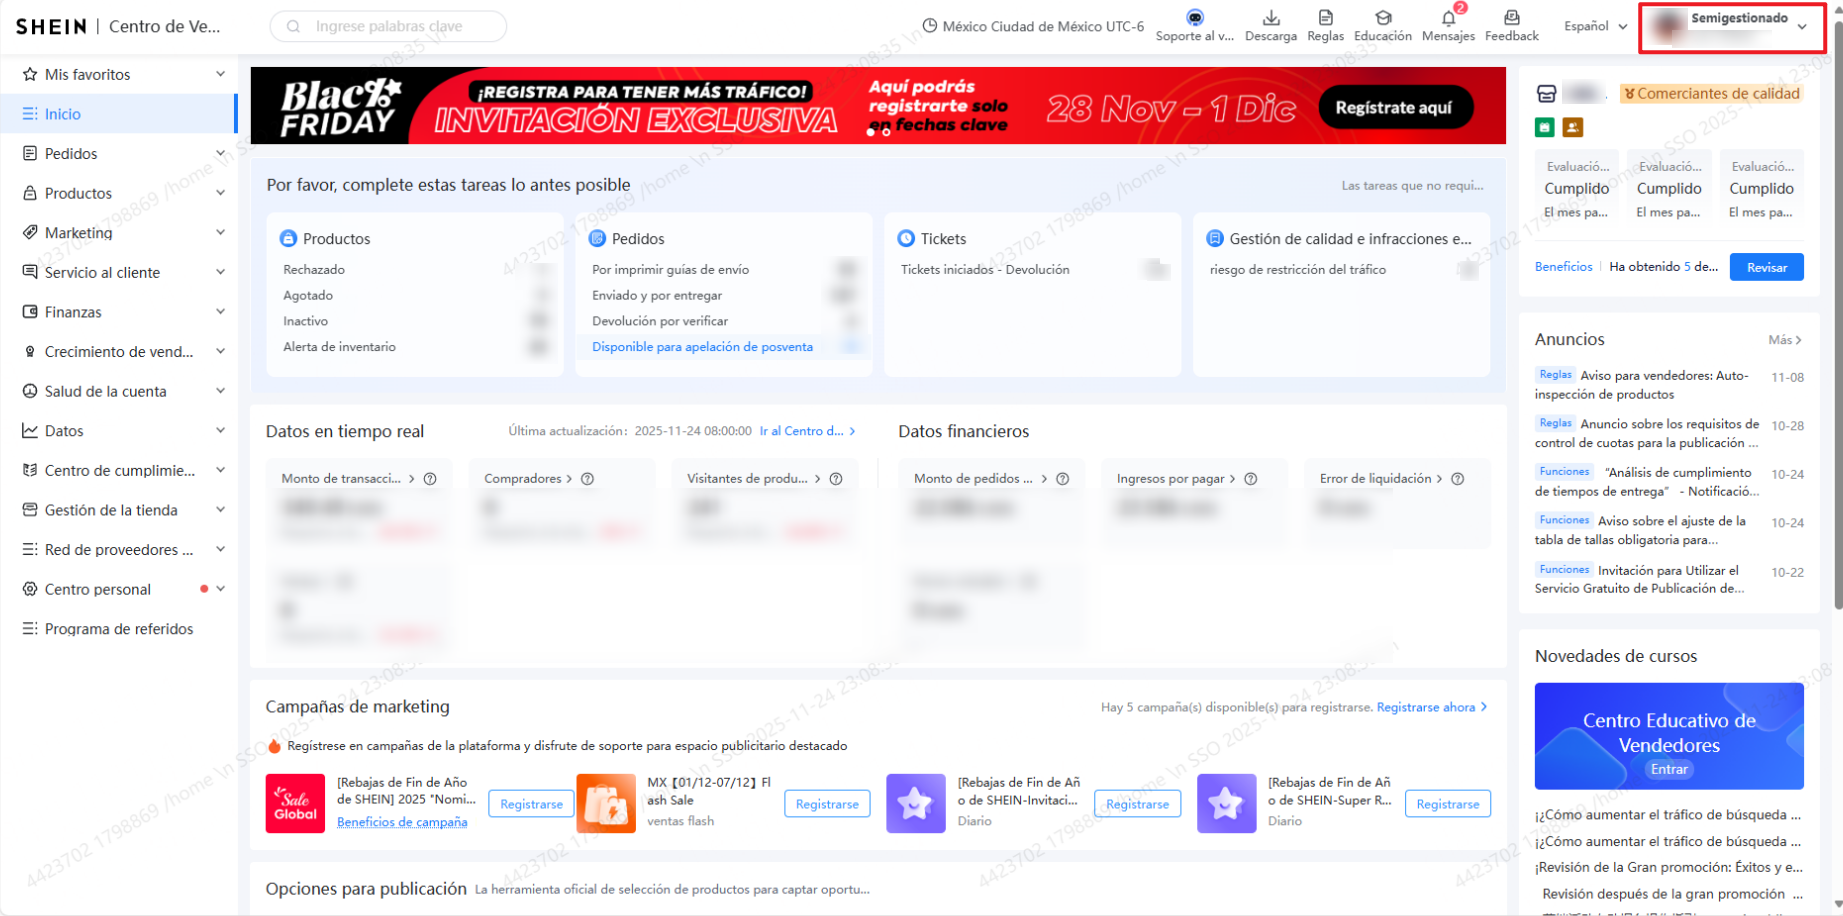Open the Soporte support chat icon
Screen dimensions: 1843x916
pyautogui.click(x=1194, y=18)
